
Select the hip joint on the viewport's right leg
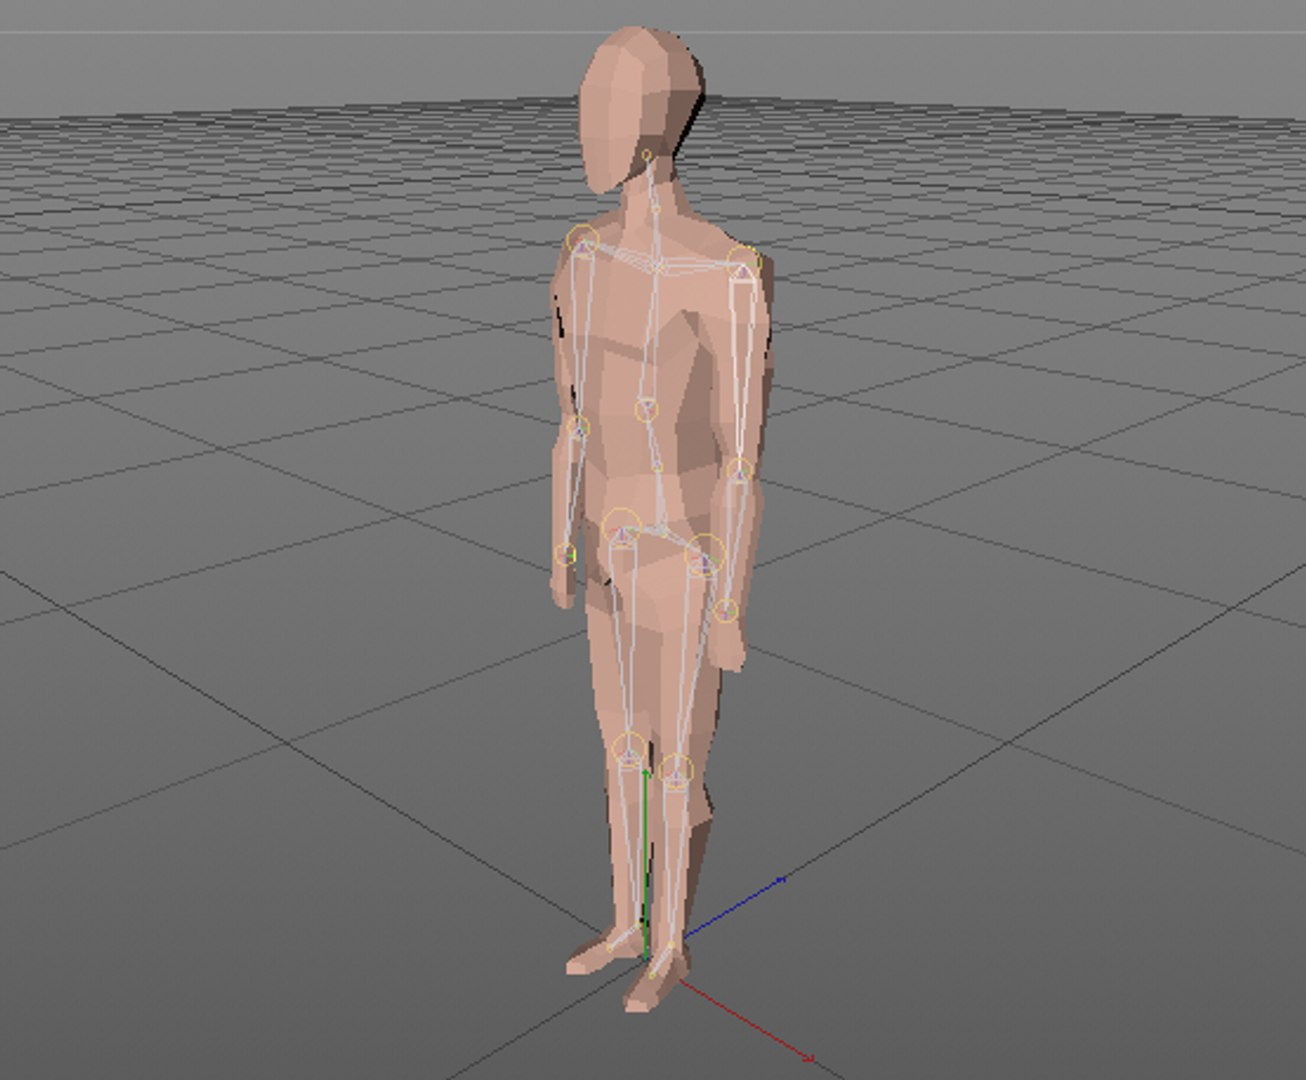coord(704,555)
